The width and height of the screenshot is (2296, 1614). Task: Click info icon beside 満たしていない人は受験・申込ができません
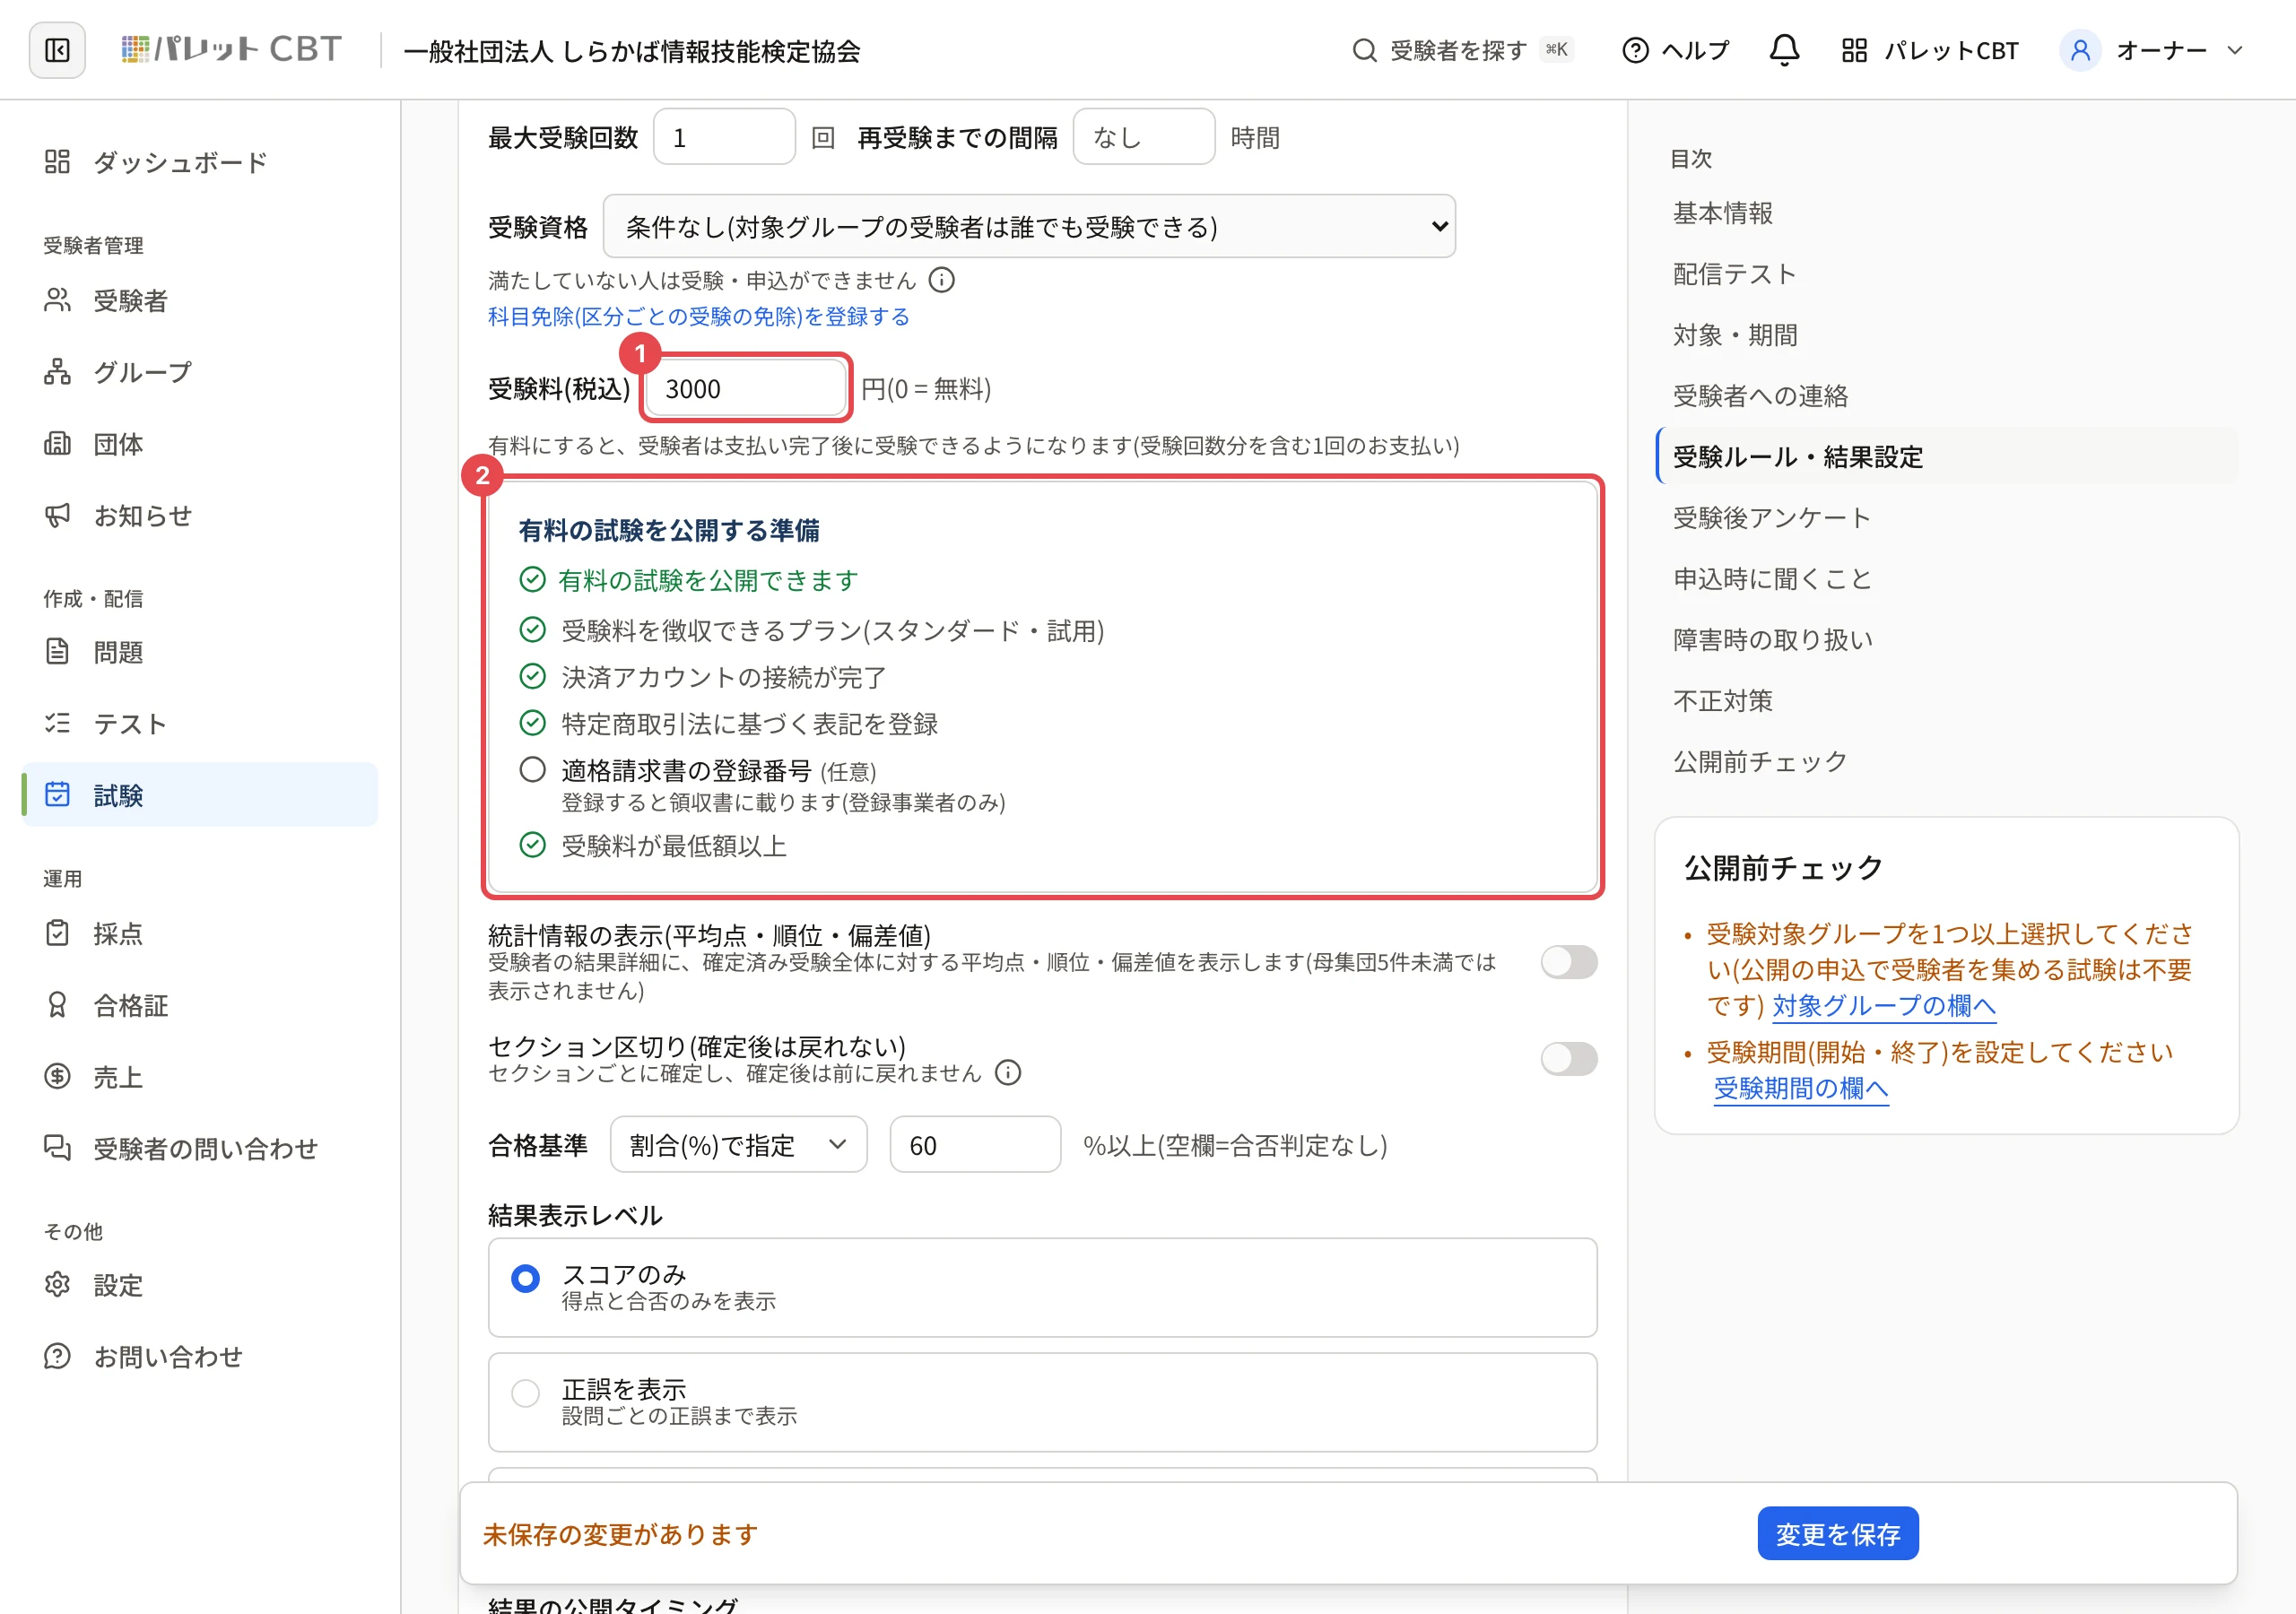[x=941, y=280]
